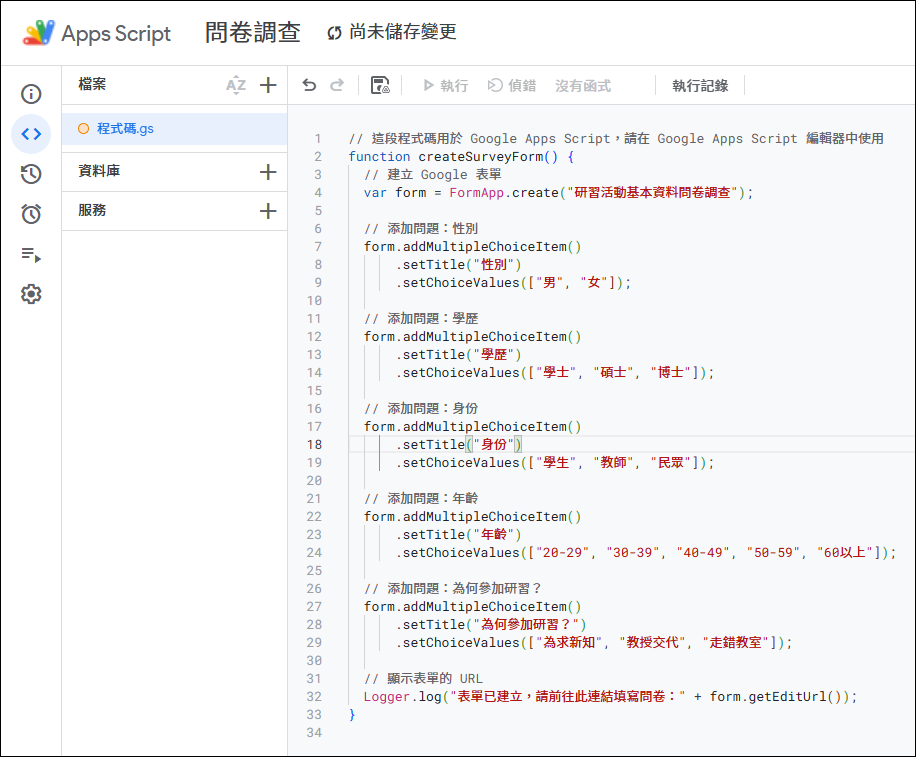Open 執行記錄 execution log
916x757 pixels.
(x=700, y=86)
